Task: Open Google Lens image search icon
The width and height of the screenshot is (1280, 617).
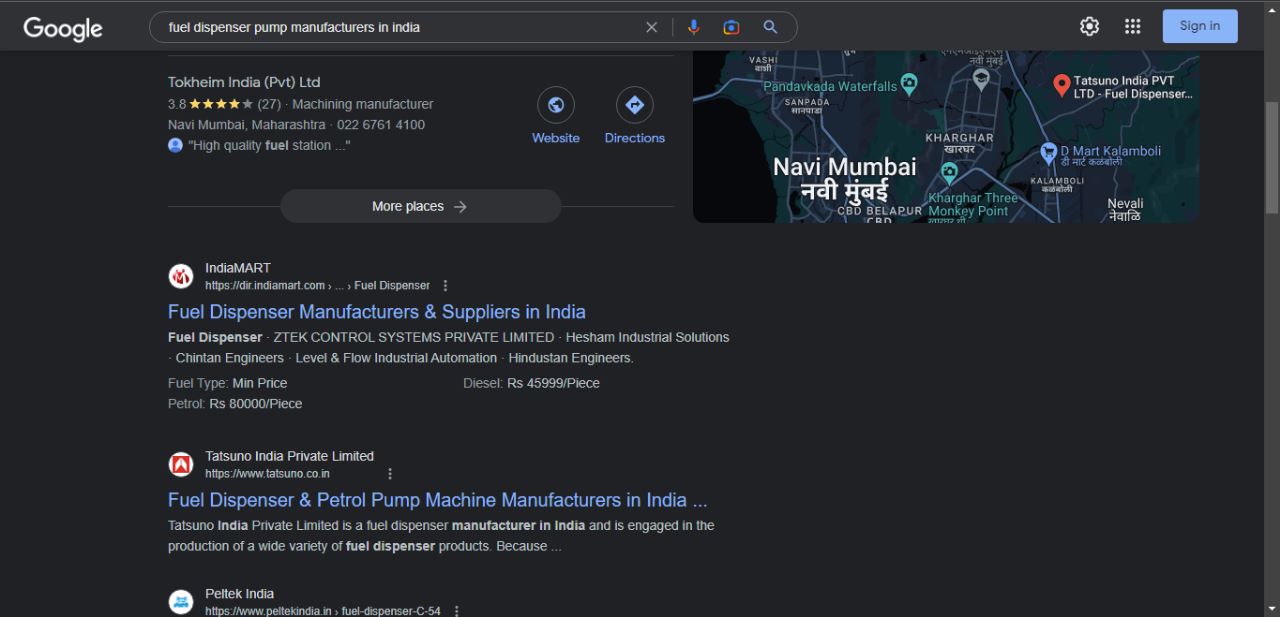Action: coord(731,27)
